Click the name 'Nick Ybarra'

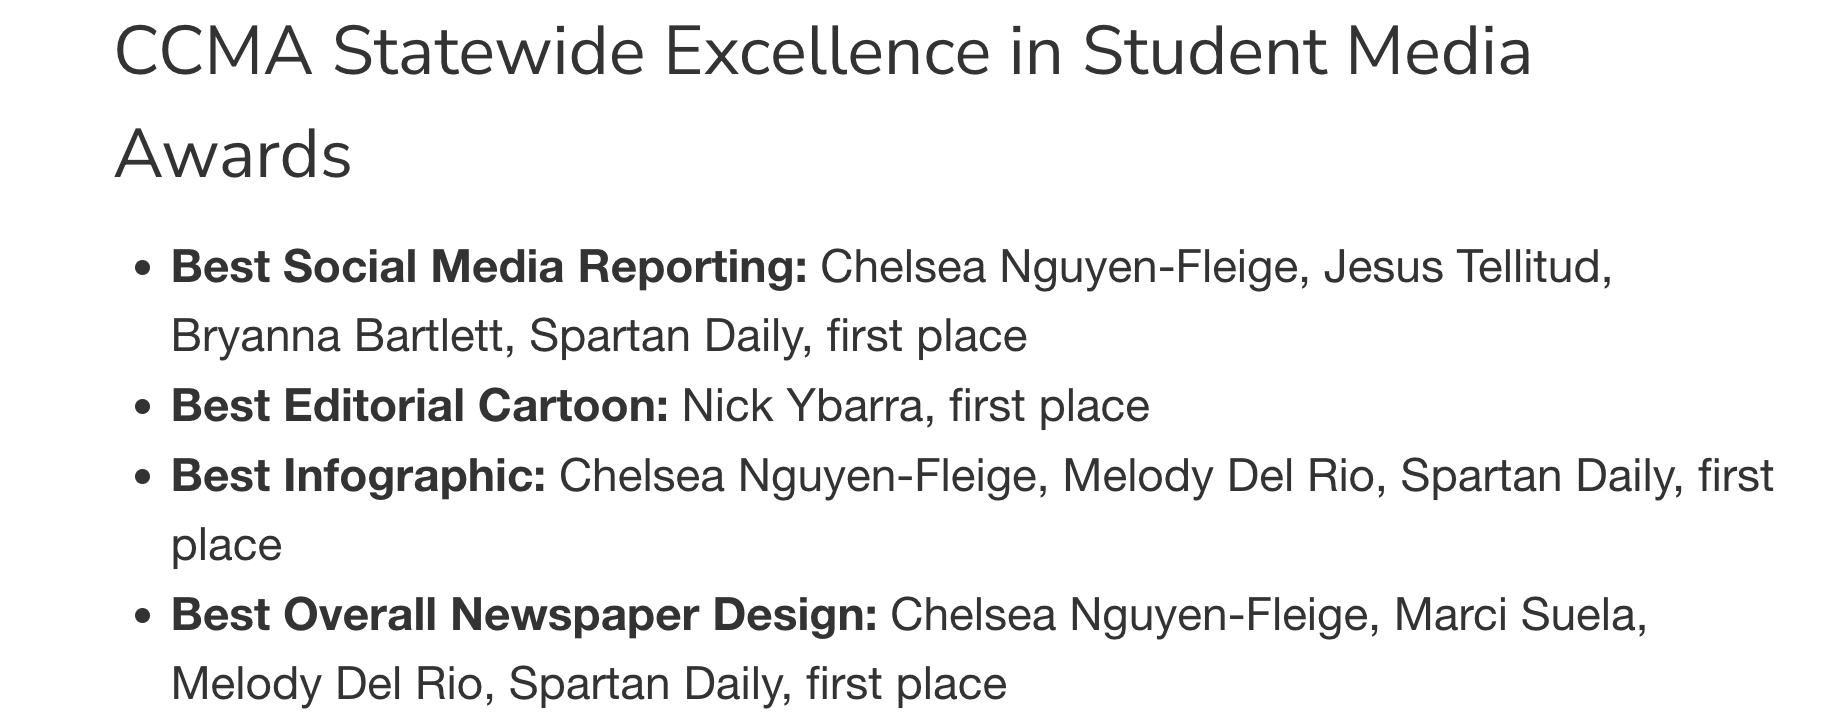pyautogui.click(x=802, y=406)
